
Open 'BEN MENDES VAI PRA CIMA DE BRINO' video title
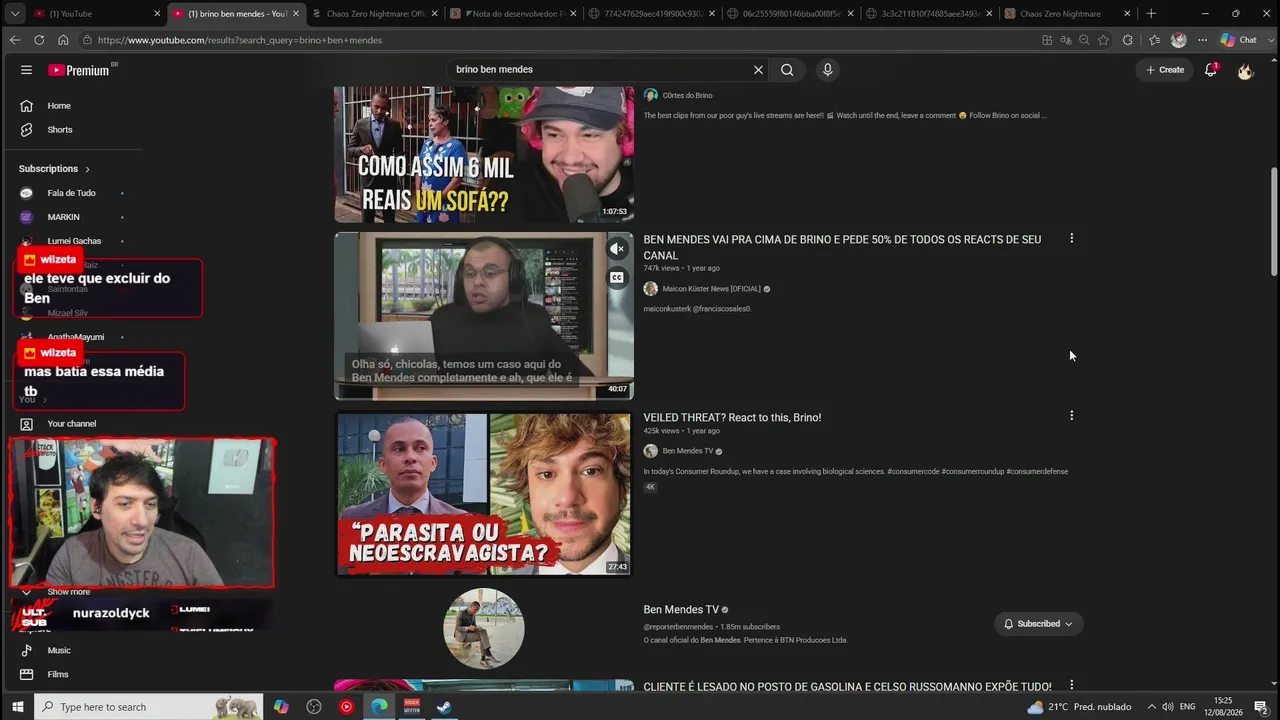coord(842,247)
